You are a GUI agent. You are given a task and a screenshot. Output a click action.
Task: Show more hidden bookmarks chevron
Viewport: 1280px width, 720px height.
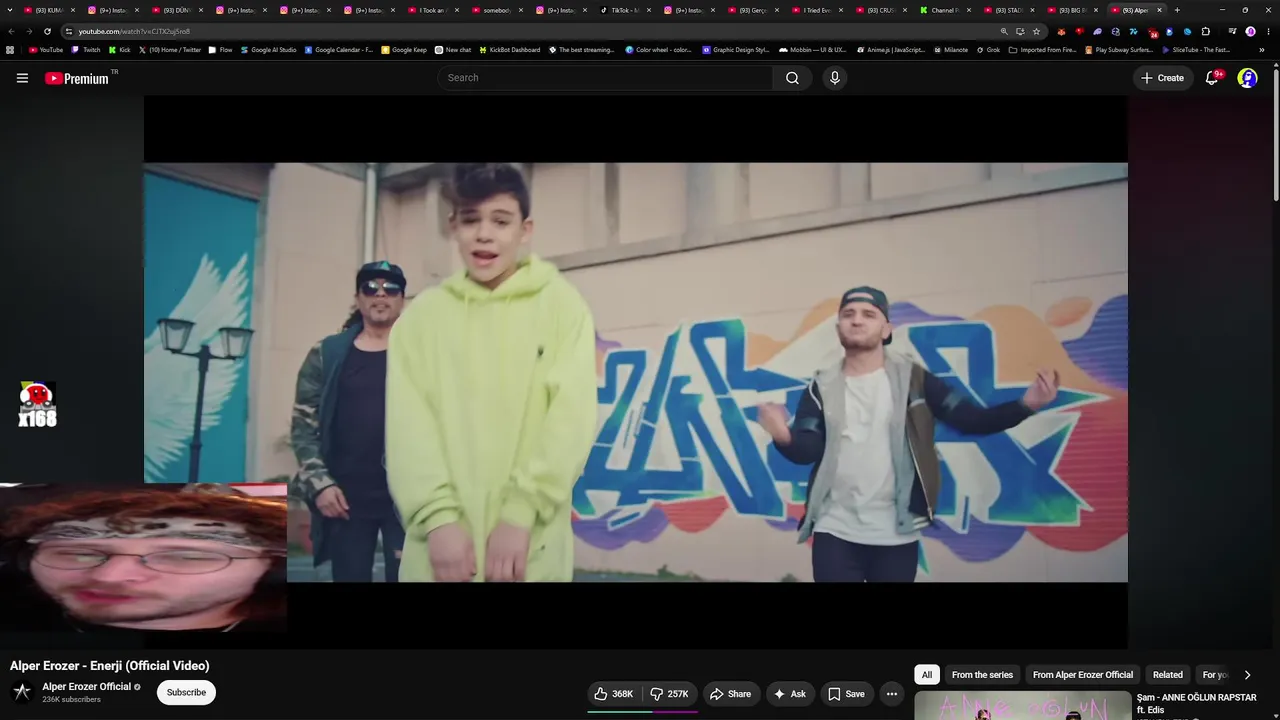(1262, 50)
